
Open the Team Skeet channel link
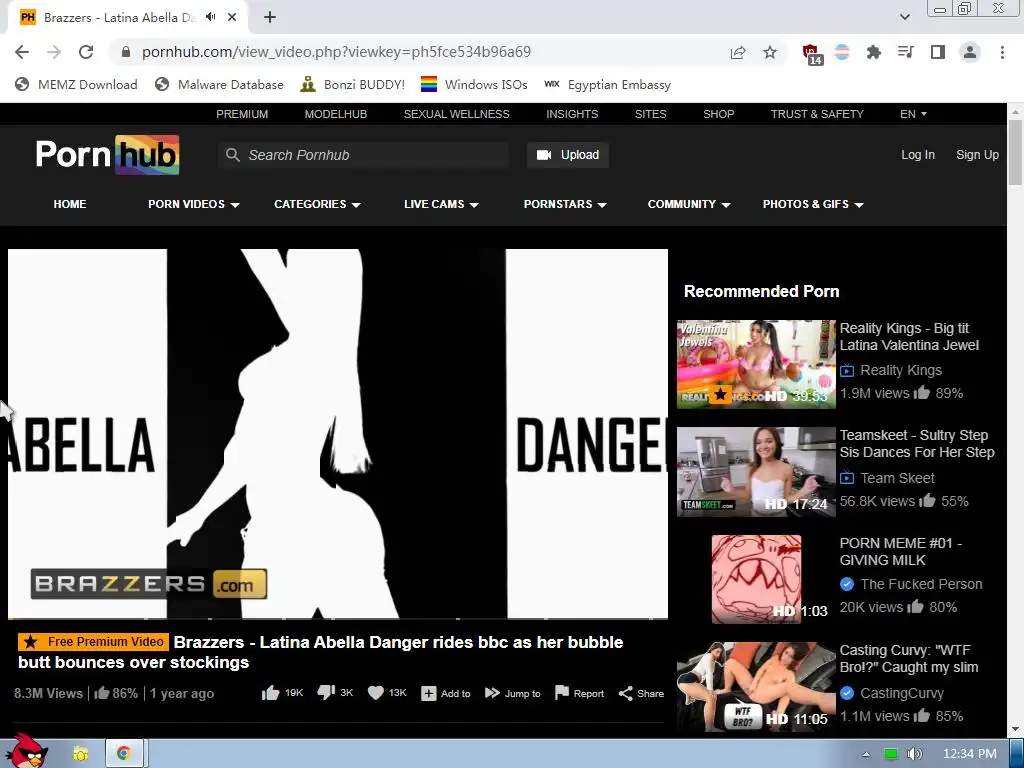pyautogui.click(x=897, y=478)
